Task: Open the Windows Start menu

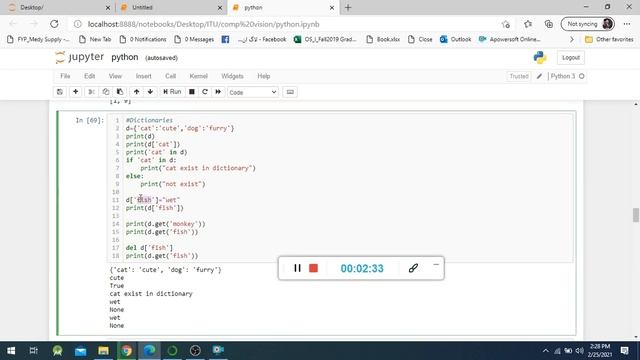Action: [11, 350]
